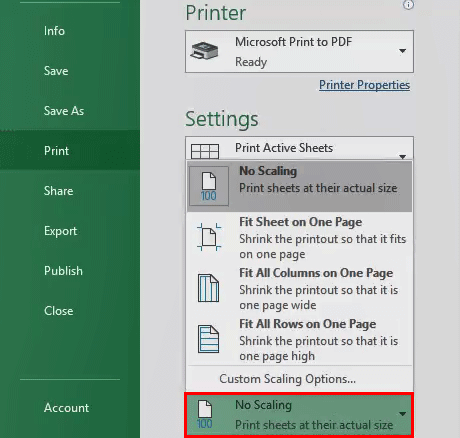Viewport: 460px width, 438px height.
Task: Click the page icon in bottom scaling box
Action: tap(205, 414)
